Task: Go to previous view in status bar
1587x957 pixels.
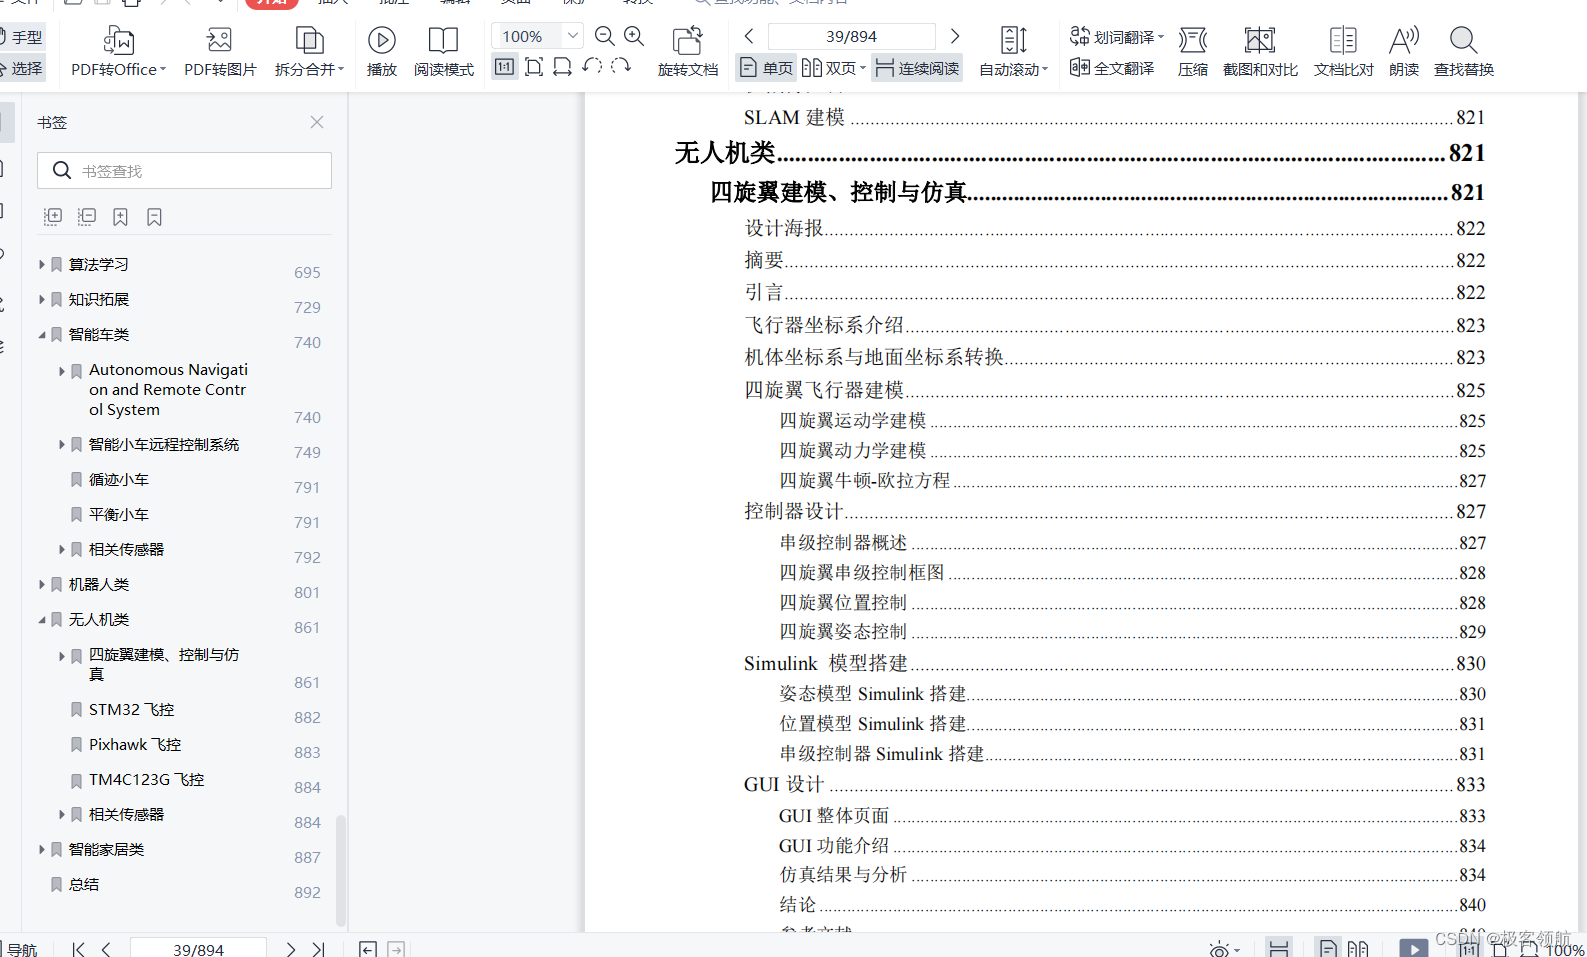Action: pyautogui.click(x=368, y=949)
